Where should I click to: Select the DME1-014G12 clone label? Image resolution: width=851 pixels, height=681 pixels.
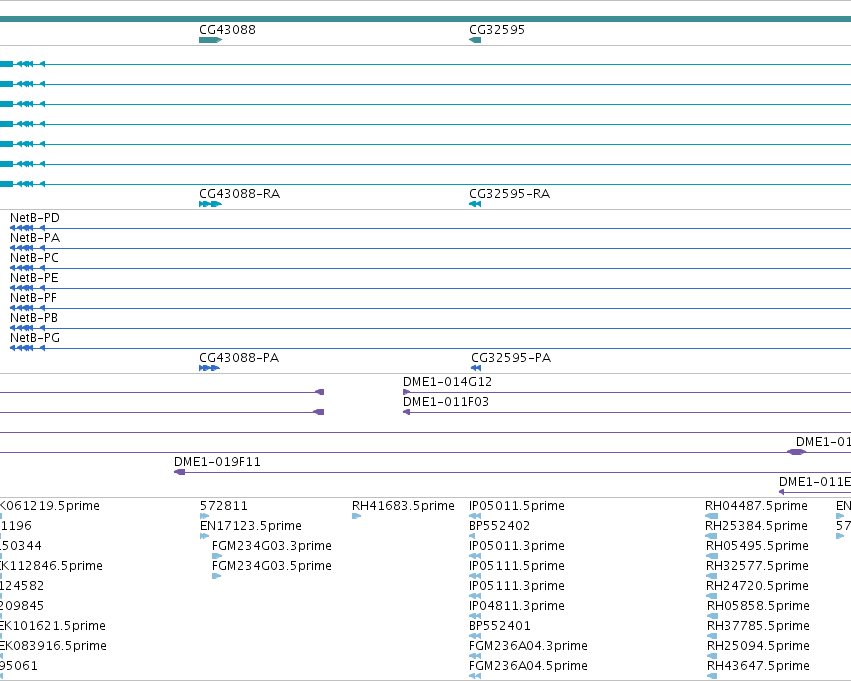pos(448,382)
